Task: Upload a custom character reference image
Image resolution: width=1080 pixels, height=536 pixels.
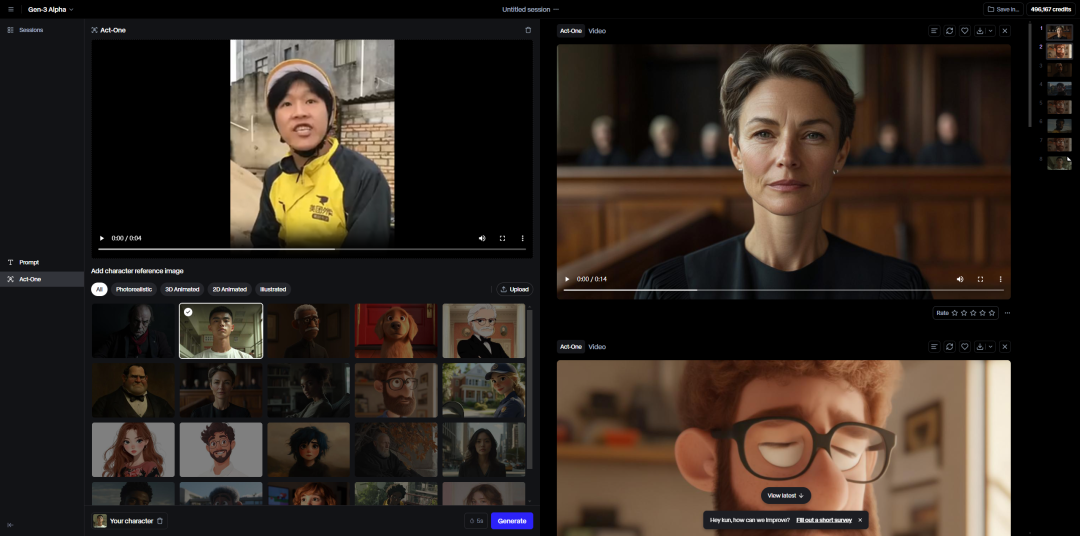Action: tap(515, 289)
